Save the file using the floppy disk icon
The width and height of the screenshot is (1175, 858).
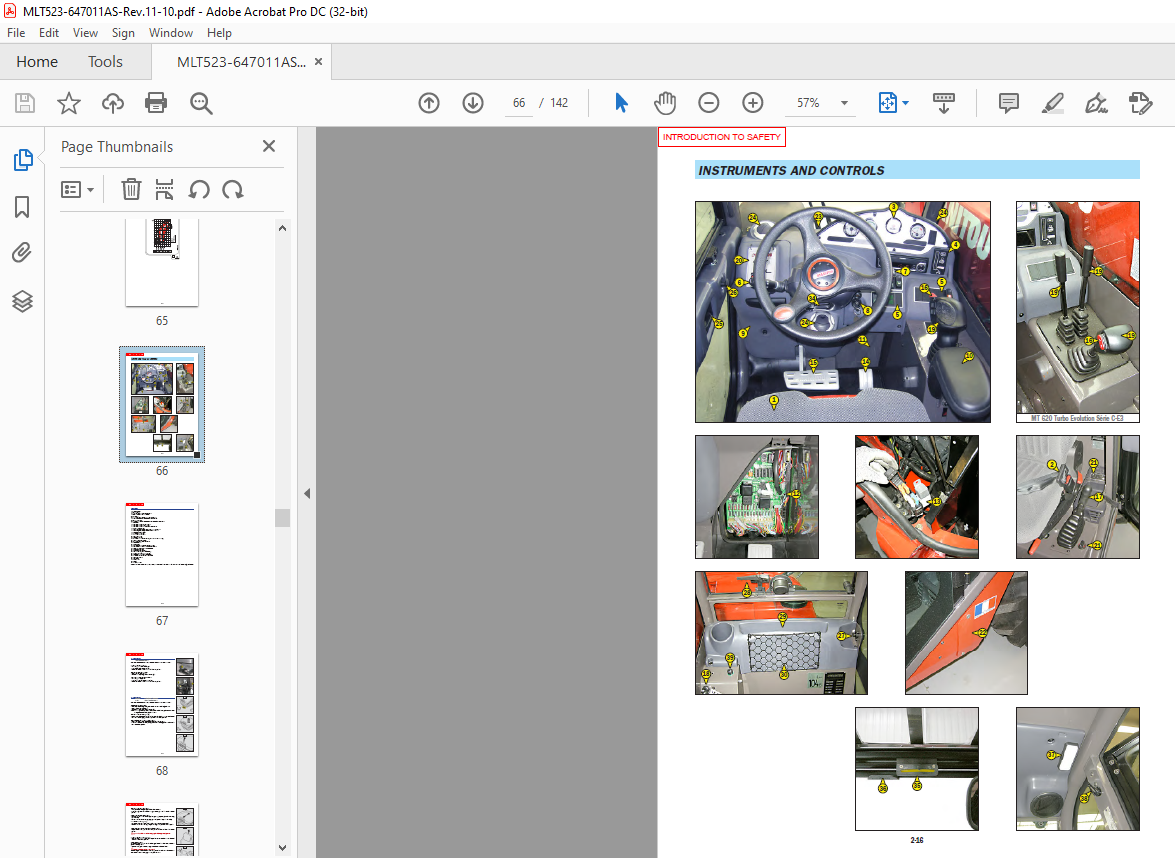tap(25, 103)
